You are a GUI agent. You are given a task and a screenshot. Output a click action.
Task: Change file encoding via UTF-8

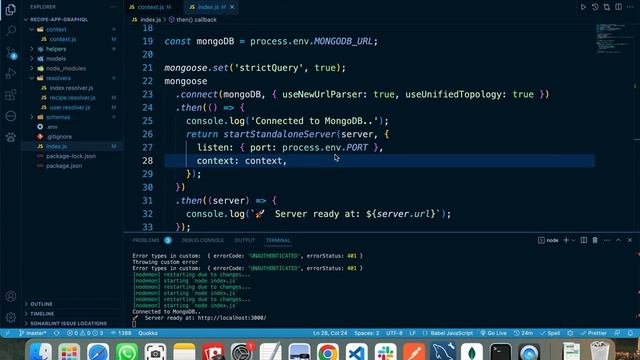click(394, 333)
